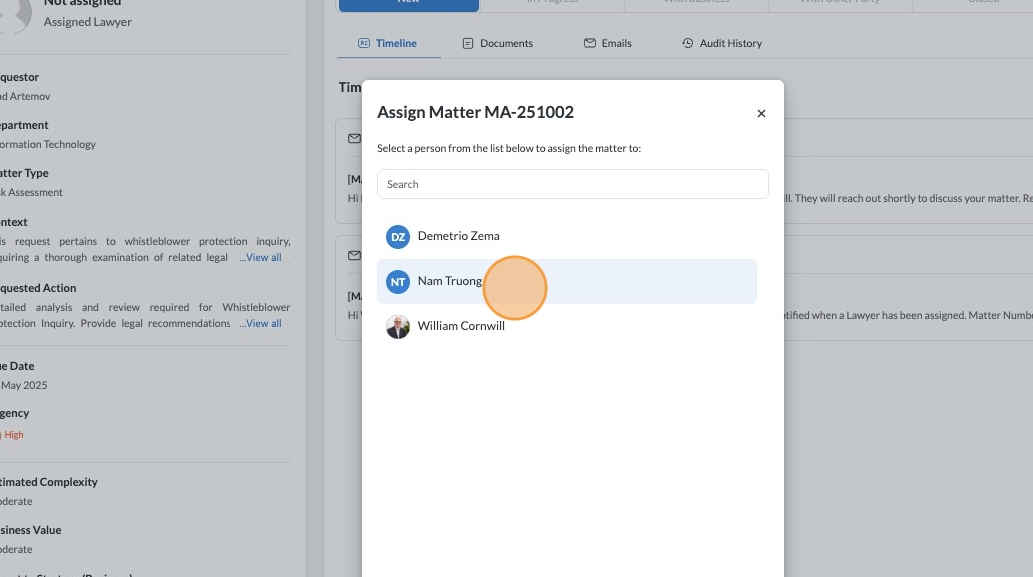
Task: Click the Audit History clock icon
Action: 687,43
